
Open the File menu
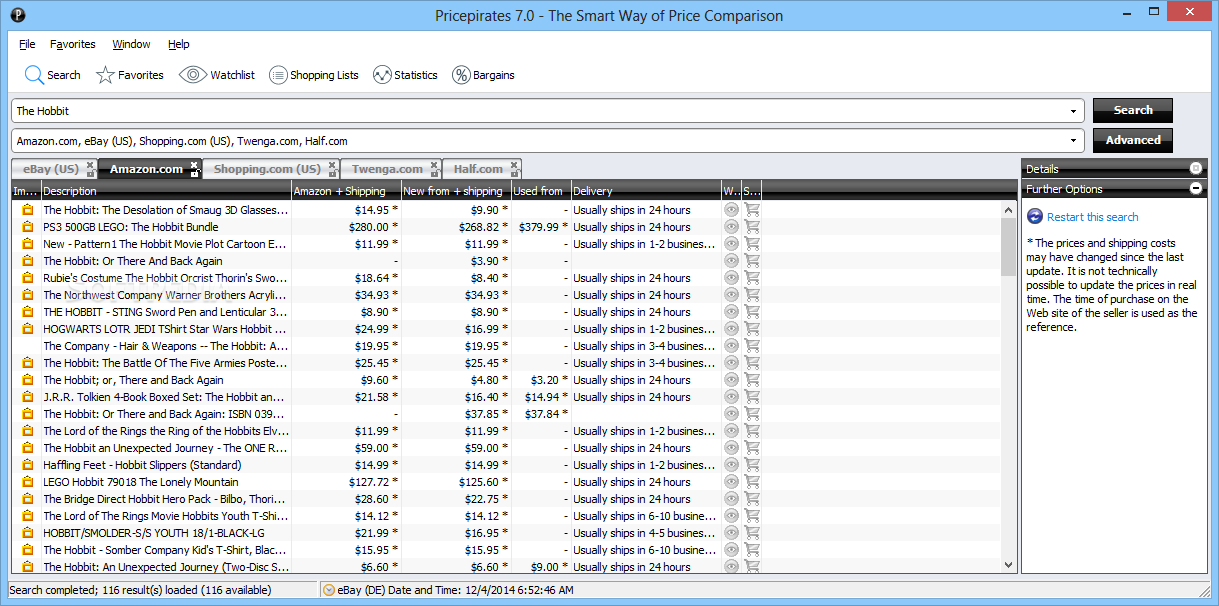coord(27,44)
